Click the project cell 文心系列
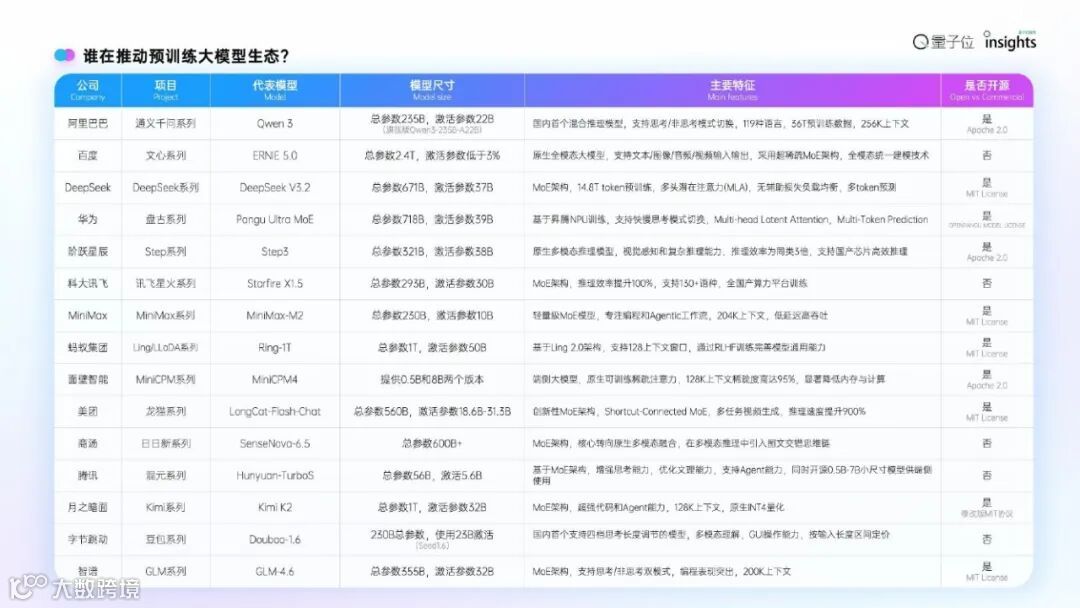 tap(165, 156)
